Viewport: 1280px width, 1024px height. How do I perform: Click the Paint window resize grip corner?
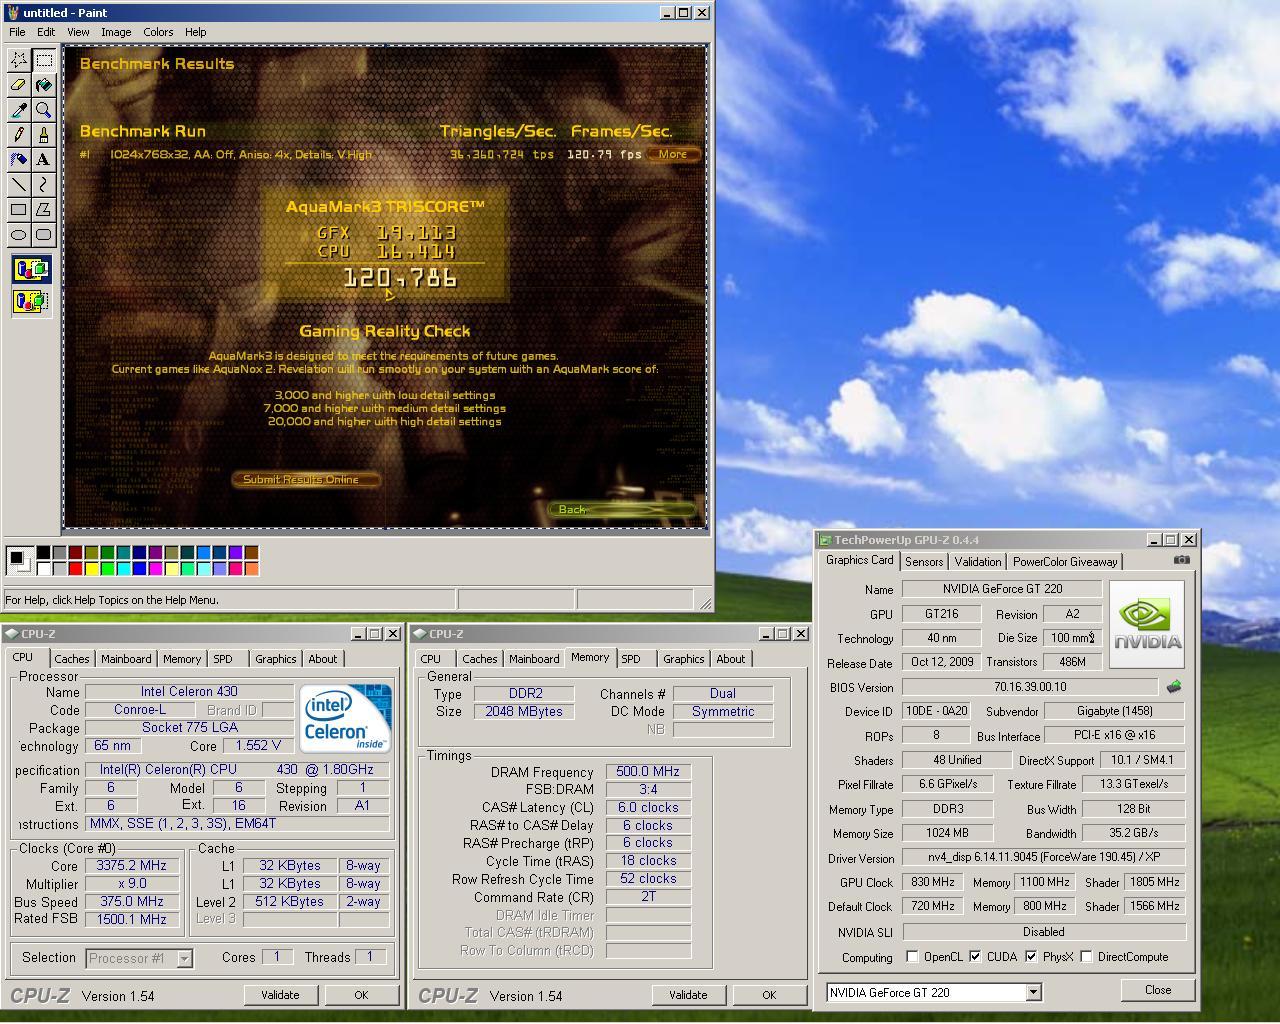click(705, 603)
